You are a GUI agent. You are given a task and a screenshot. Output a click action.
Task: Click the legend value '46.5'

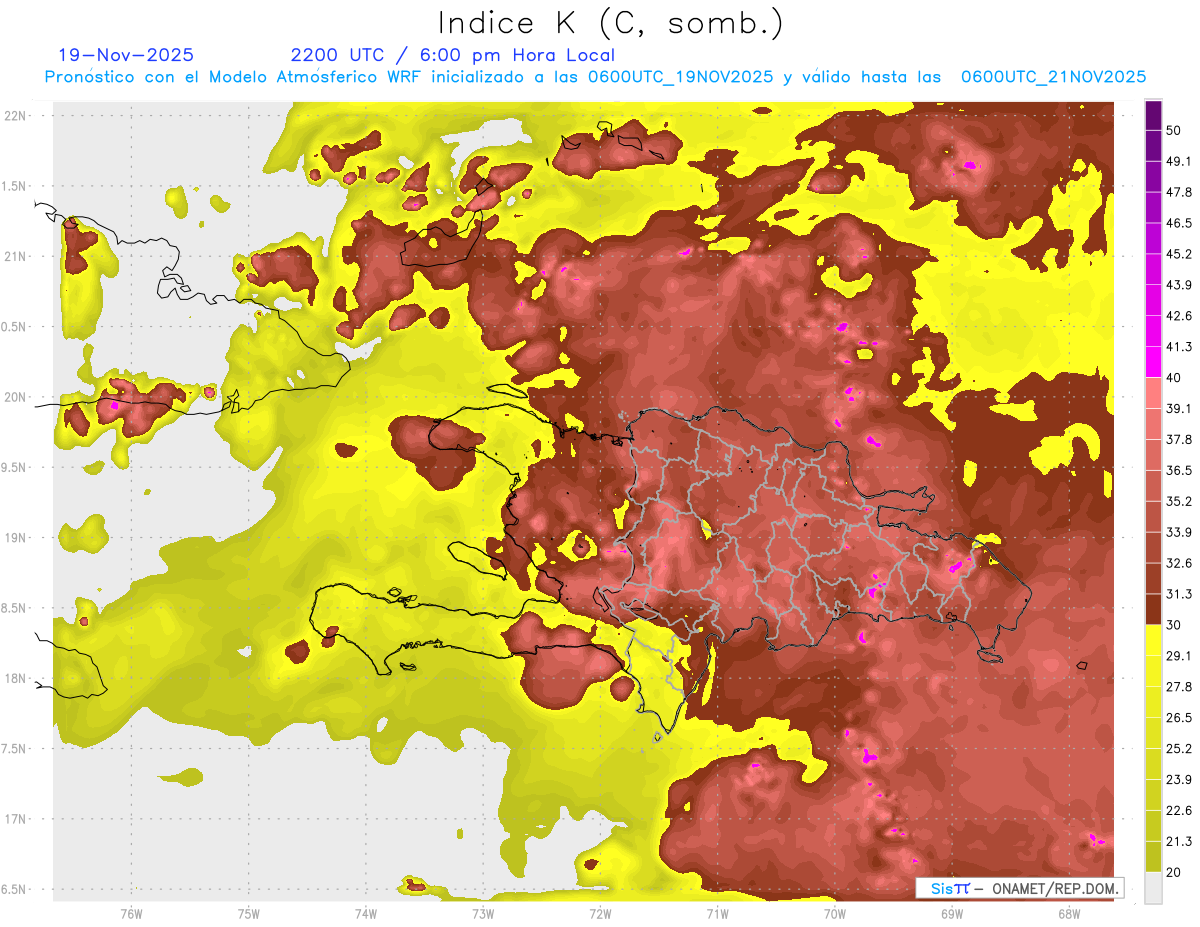pos(1179,223)
